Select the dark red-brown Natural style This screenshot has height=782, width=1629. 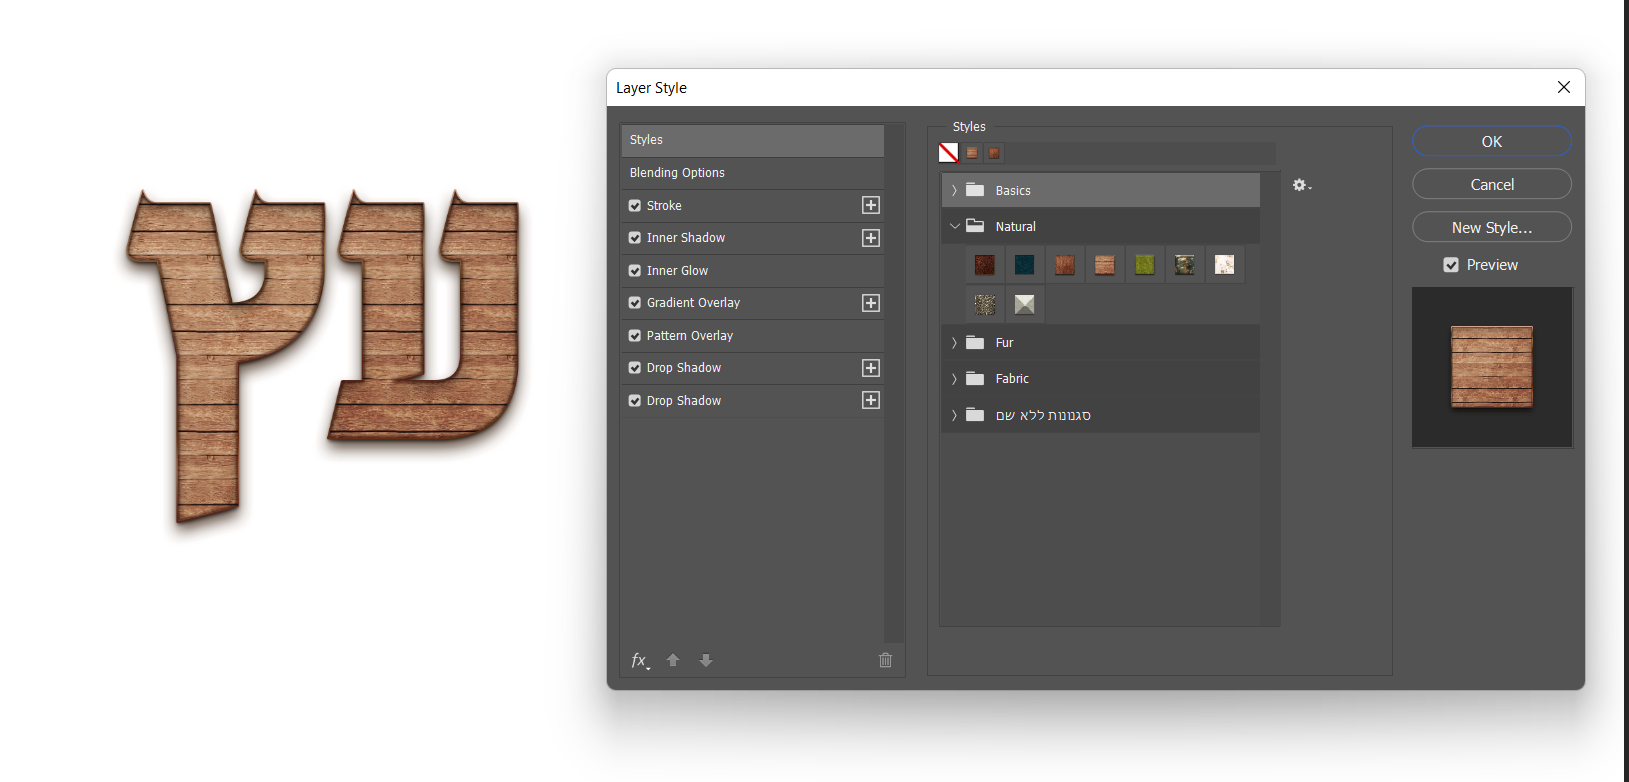(x=985, y=264)
